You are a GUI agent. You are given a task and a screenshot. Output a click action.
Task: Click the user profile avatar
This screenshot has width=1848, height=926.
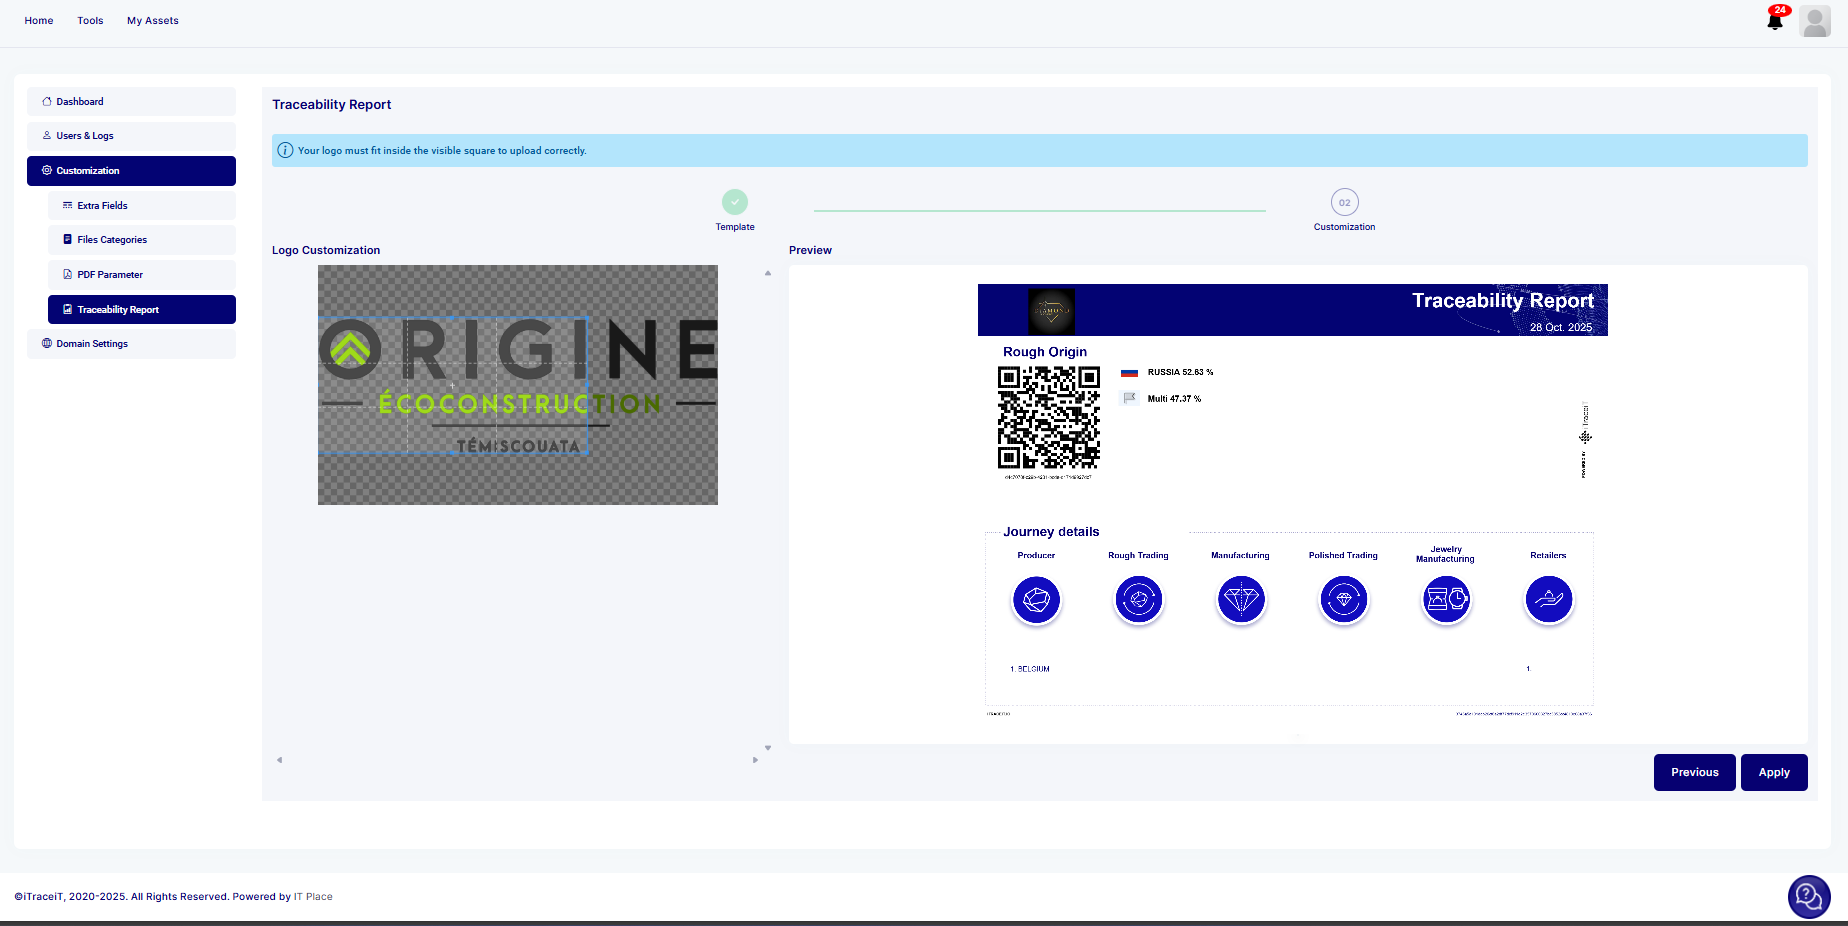(1814, 21)
